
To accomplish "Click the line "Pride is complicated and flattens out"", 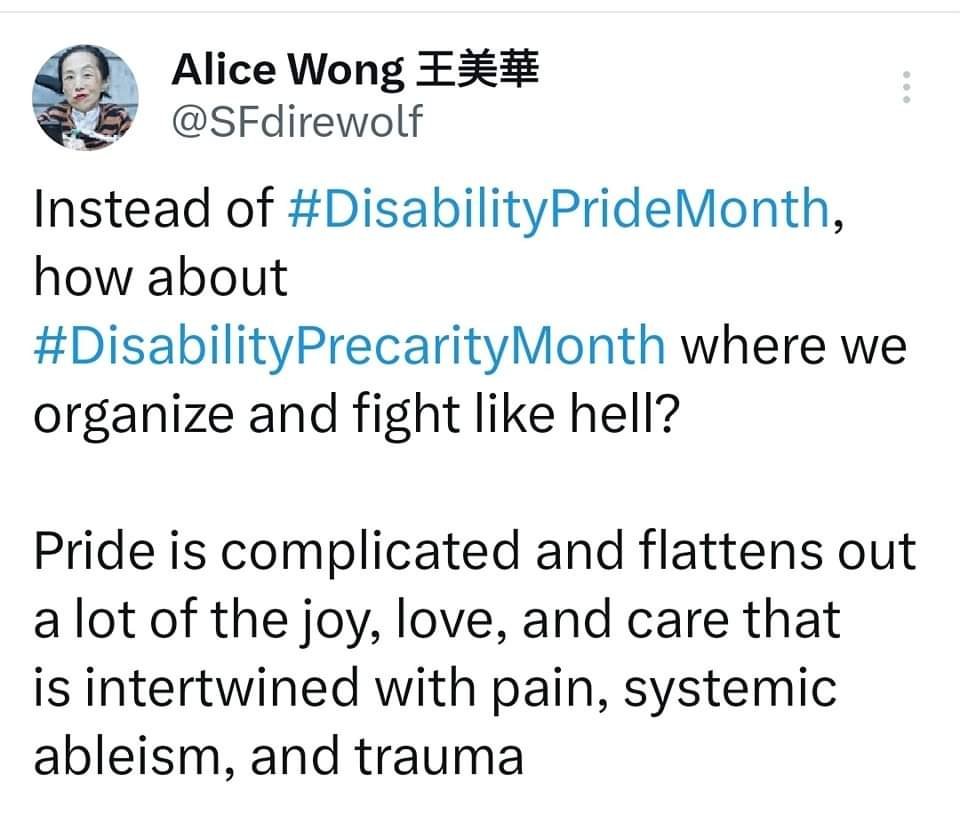I will 474,552.
